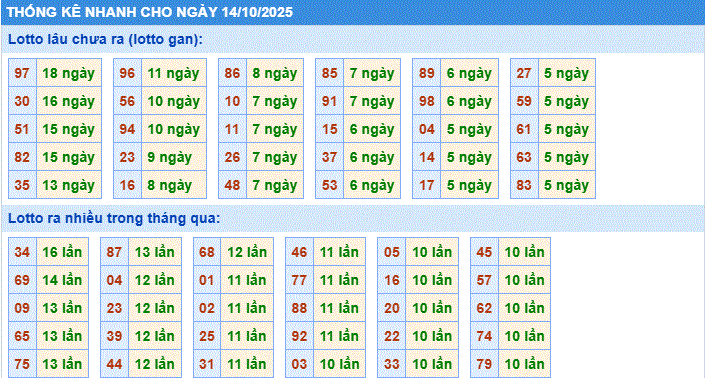The width and height of the screenshot is (705, 378).
Task: Click '5 ngày' beside number 59
Action: tap(567, 101)
